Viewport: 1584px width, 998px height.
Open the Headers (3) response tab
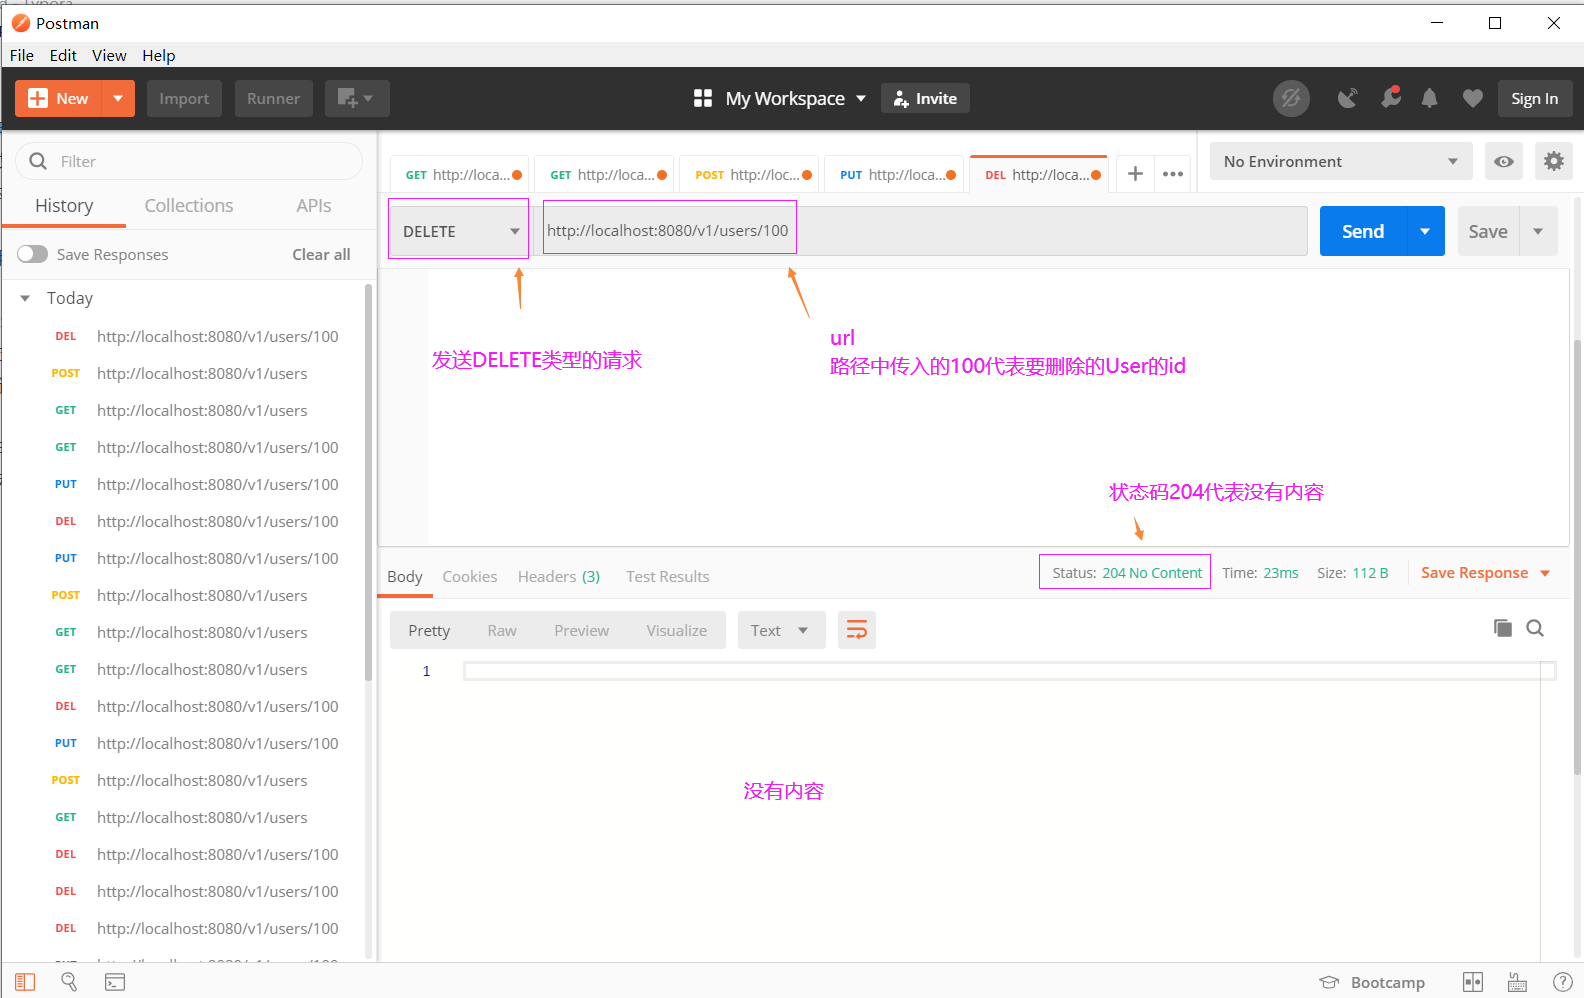tap(558, 576)
